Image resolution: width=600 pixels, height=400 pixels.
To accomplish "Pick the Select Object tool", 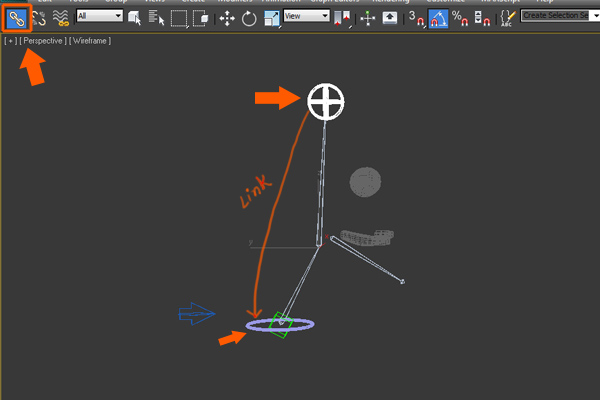I will pos(134,18).
